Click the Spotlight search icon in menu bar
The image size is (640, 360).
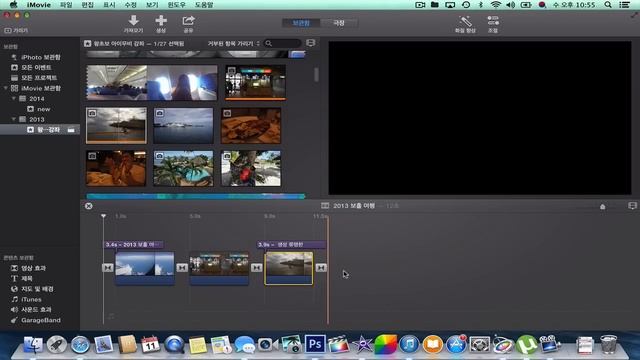[608, 5]
